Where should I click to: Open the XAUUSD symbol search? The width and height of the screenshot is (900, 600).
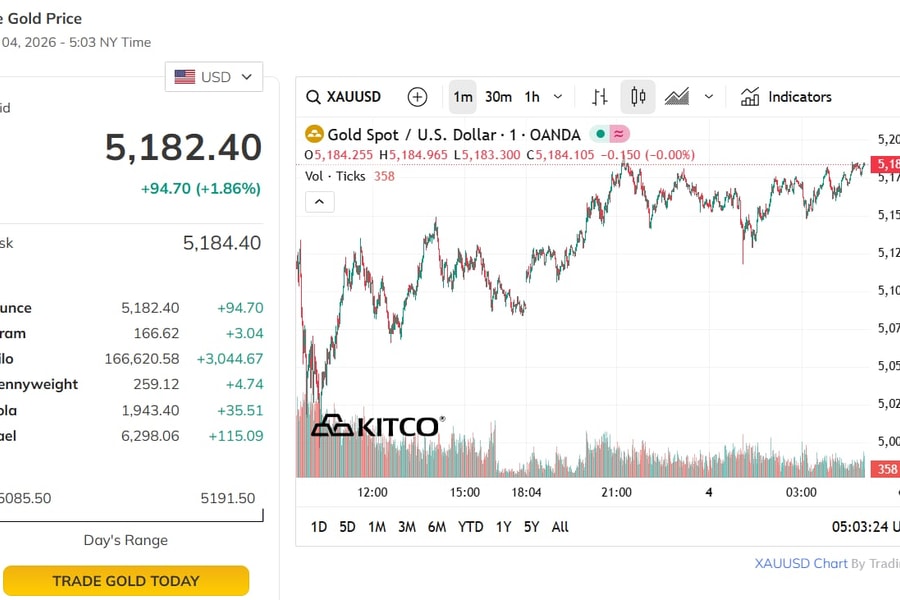pos(344,97)
